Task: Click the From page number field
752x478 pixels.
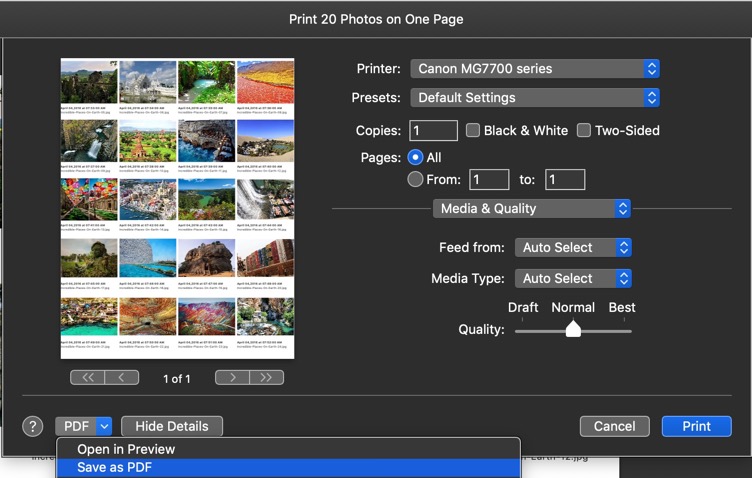Action: (489, 179)
